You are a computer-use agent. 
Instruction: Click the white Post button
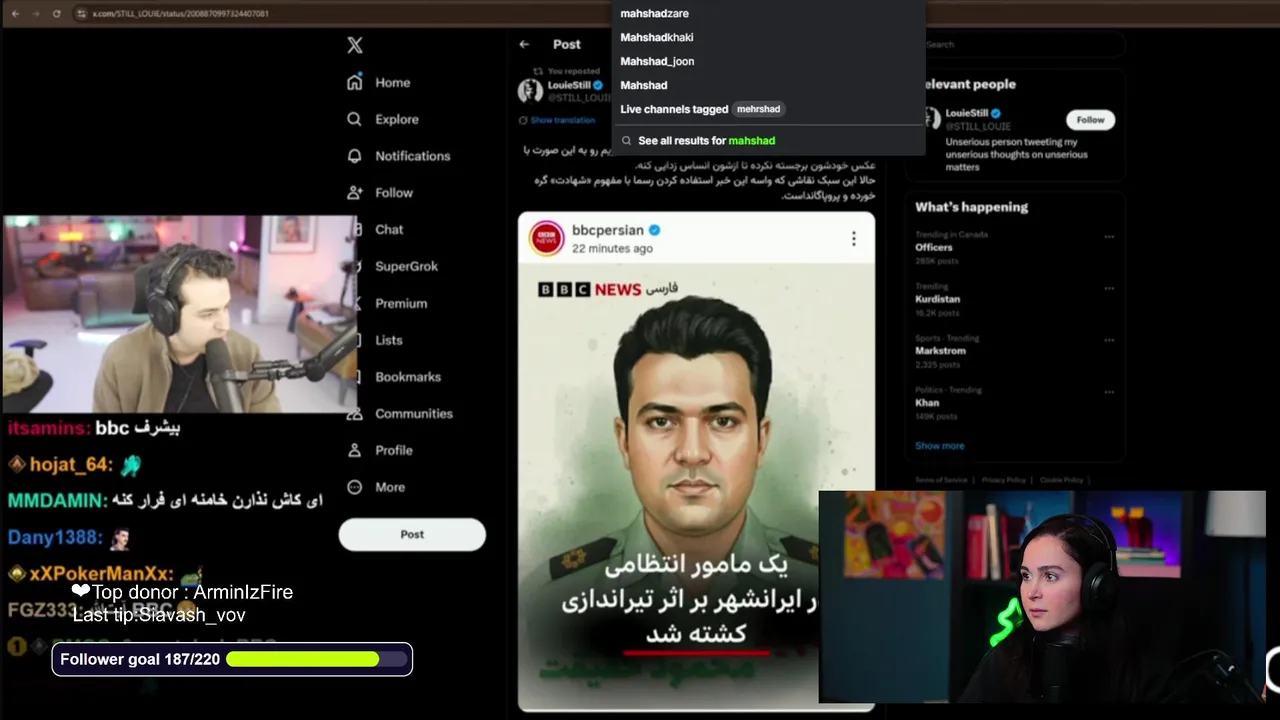pos(412,534)
